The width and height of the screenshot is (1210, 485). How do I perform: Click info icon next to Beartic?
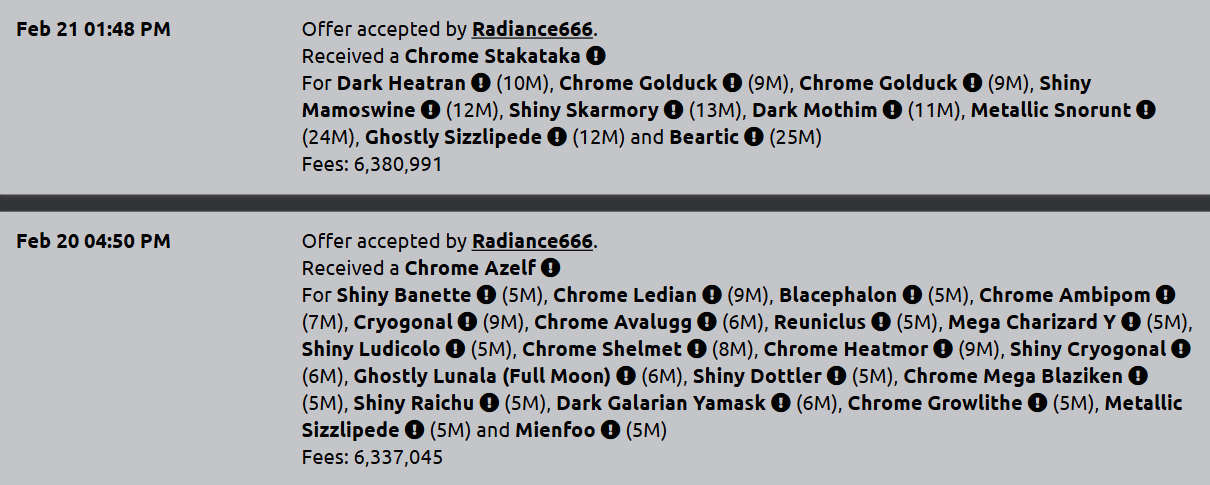[x=751, y=137]
